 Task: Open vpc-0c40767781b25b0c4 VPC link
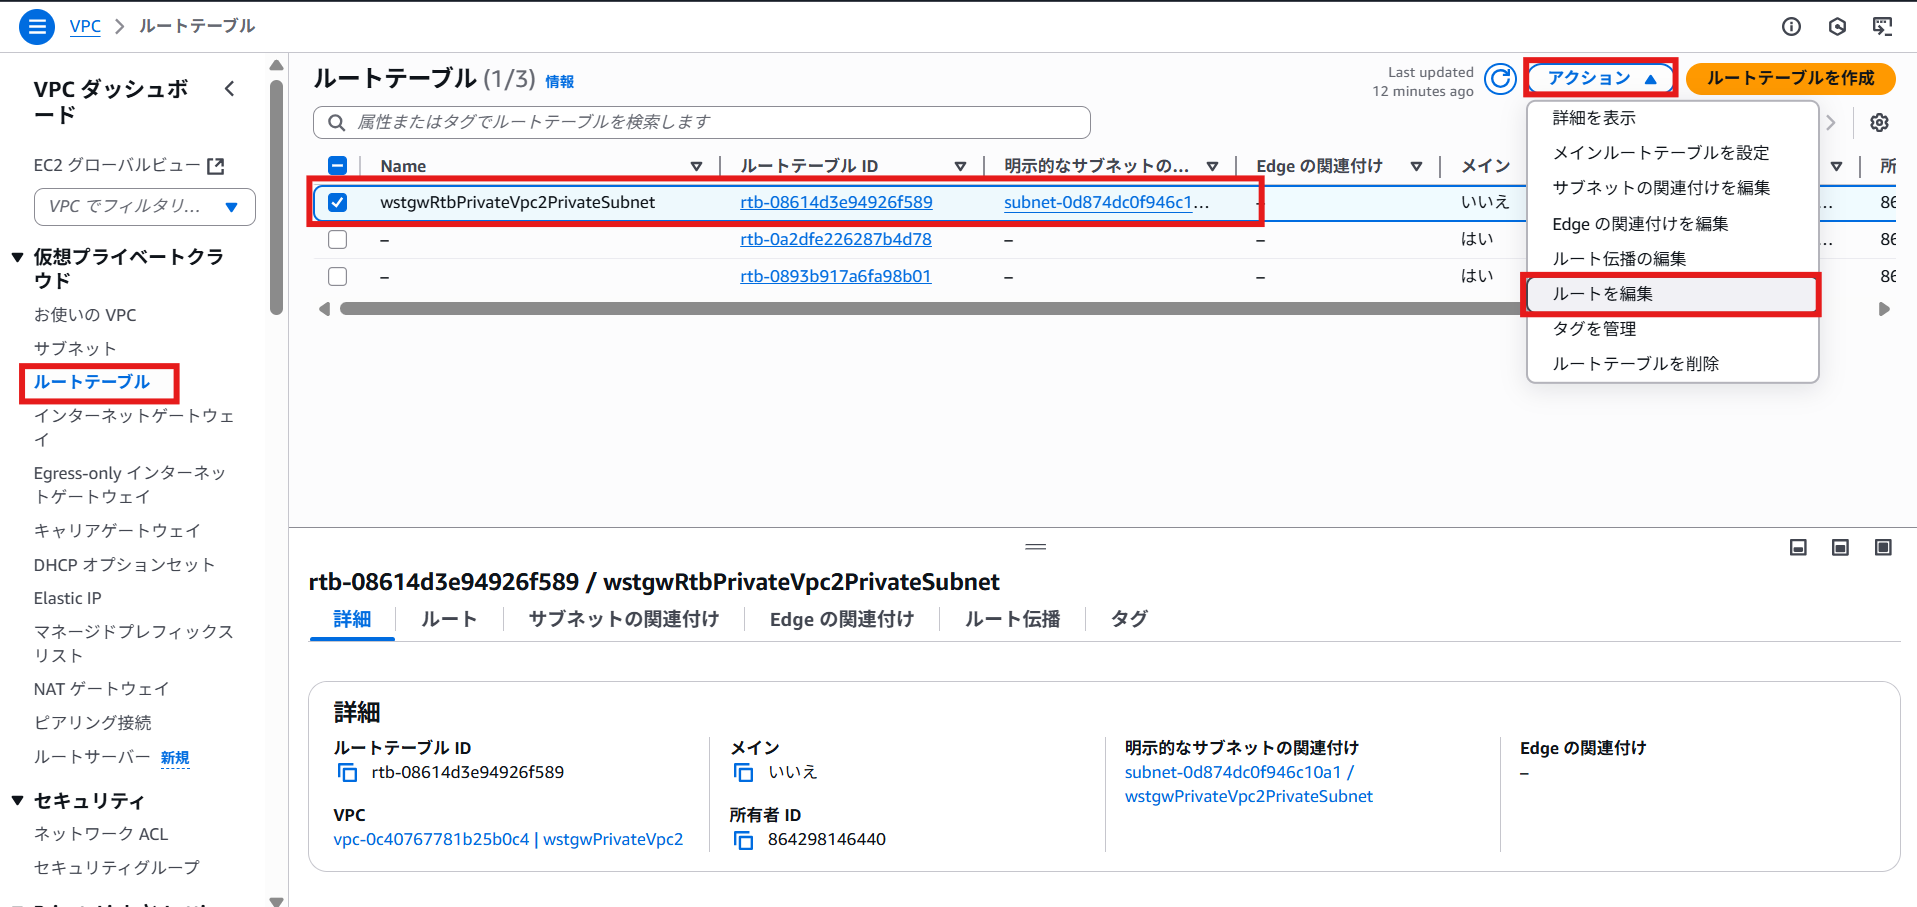click(x=508, y=840)
